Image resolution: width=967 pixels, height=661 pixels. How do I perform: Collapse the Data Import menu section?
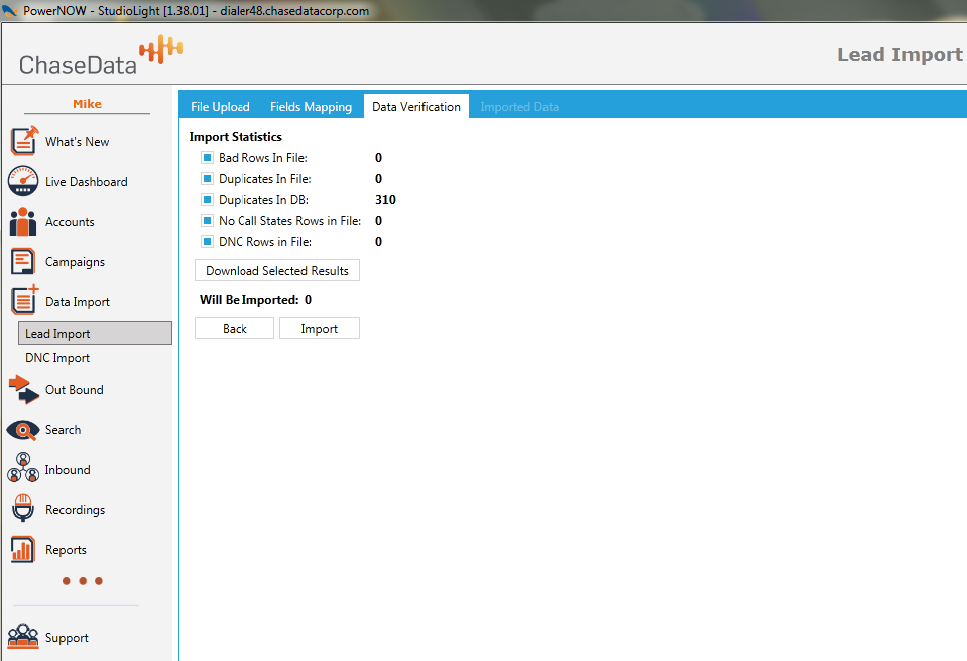(76, 302)
